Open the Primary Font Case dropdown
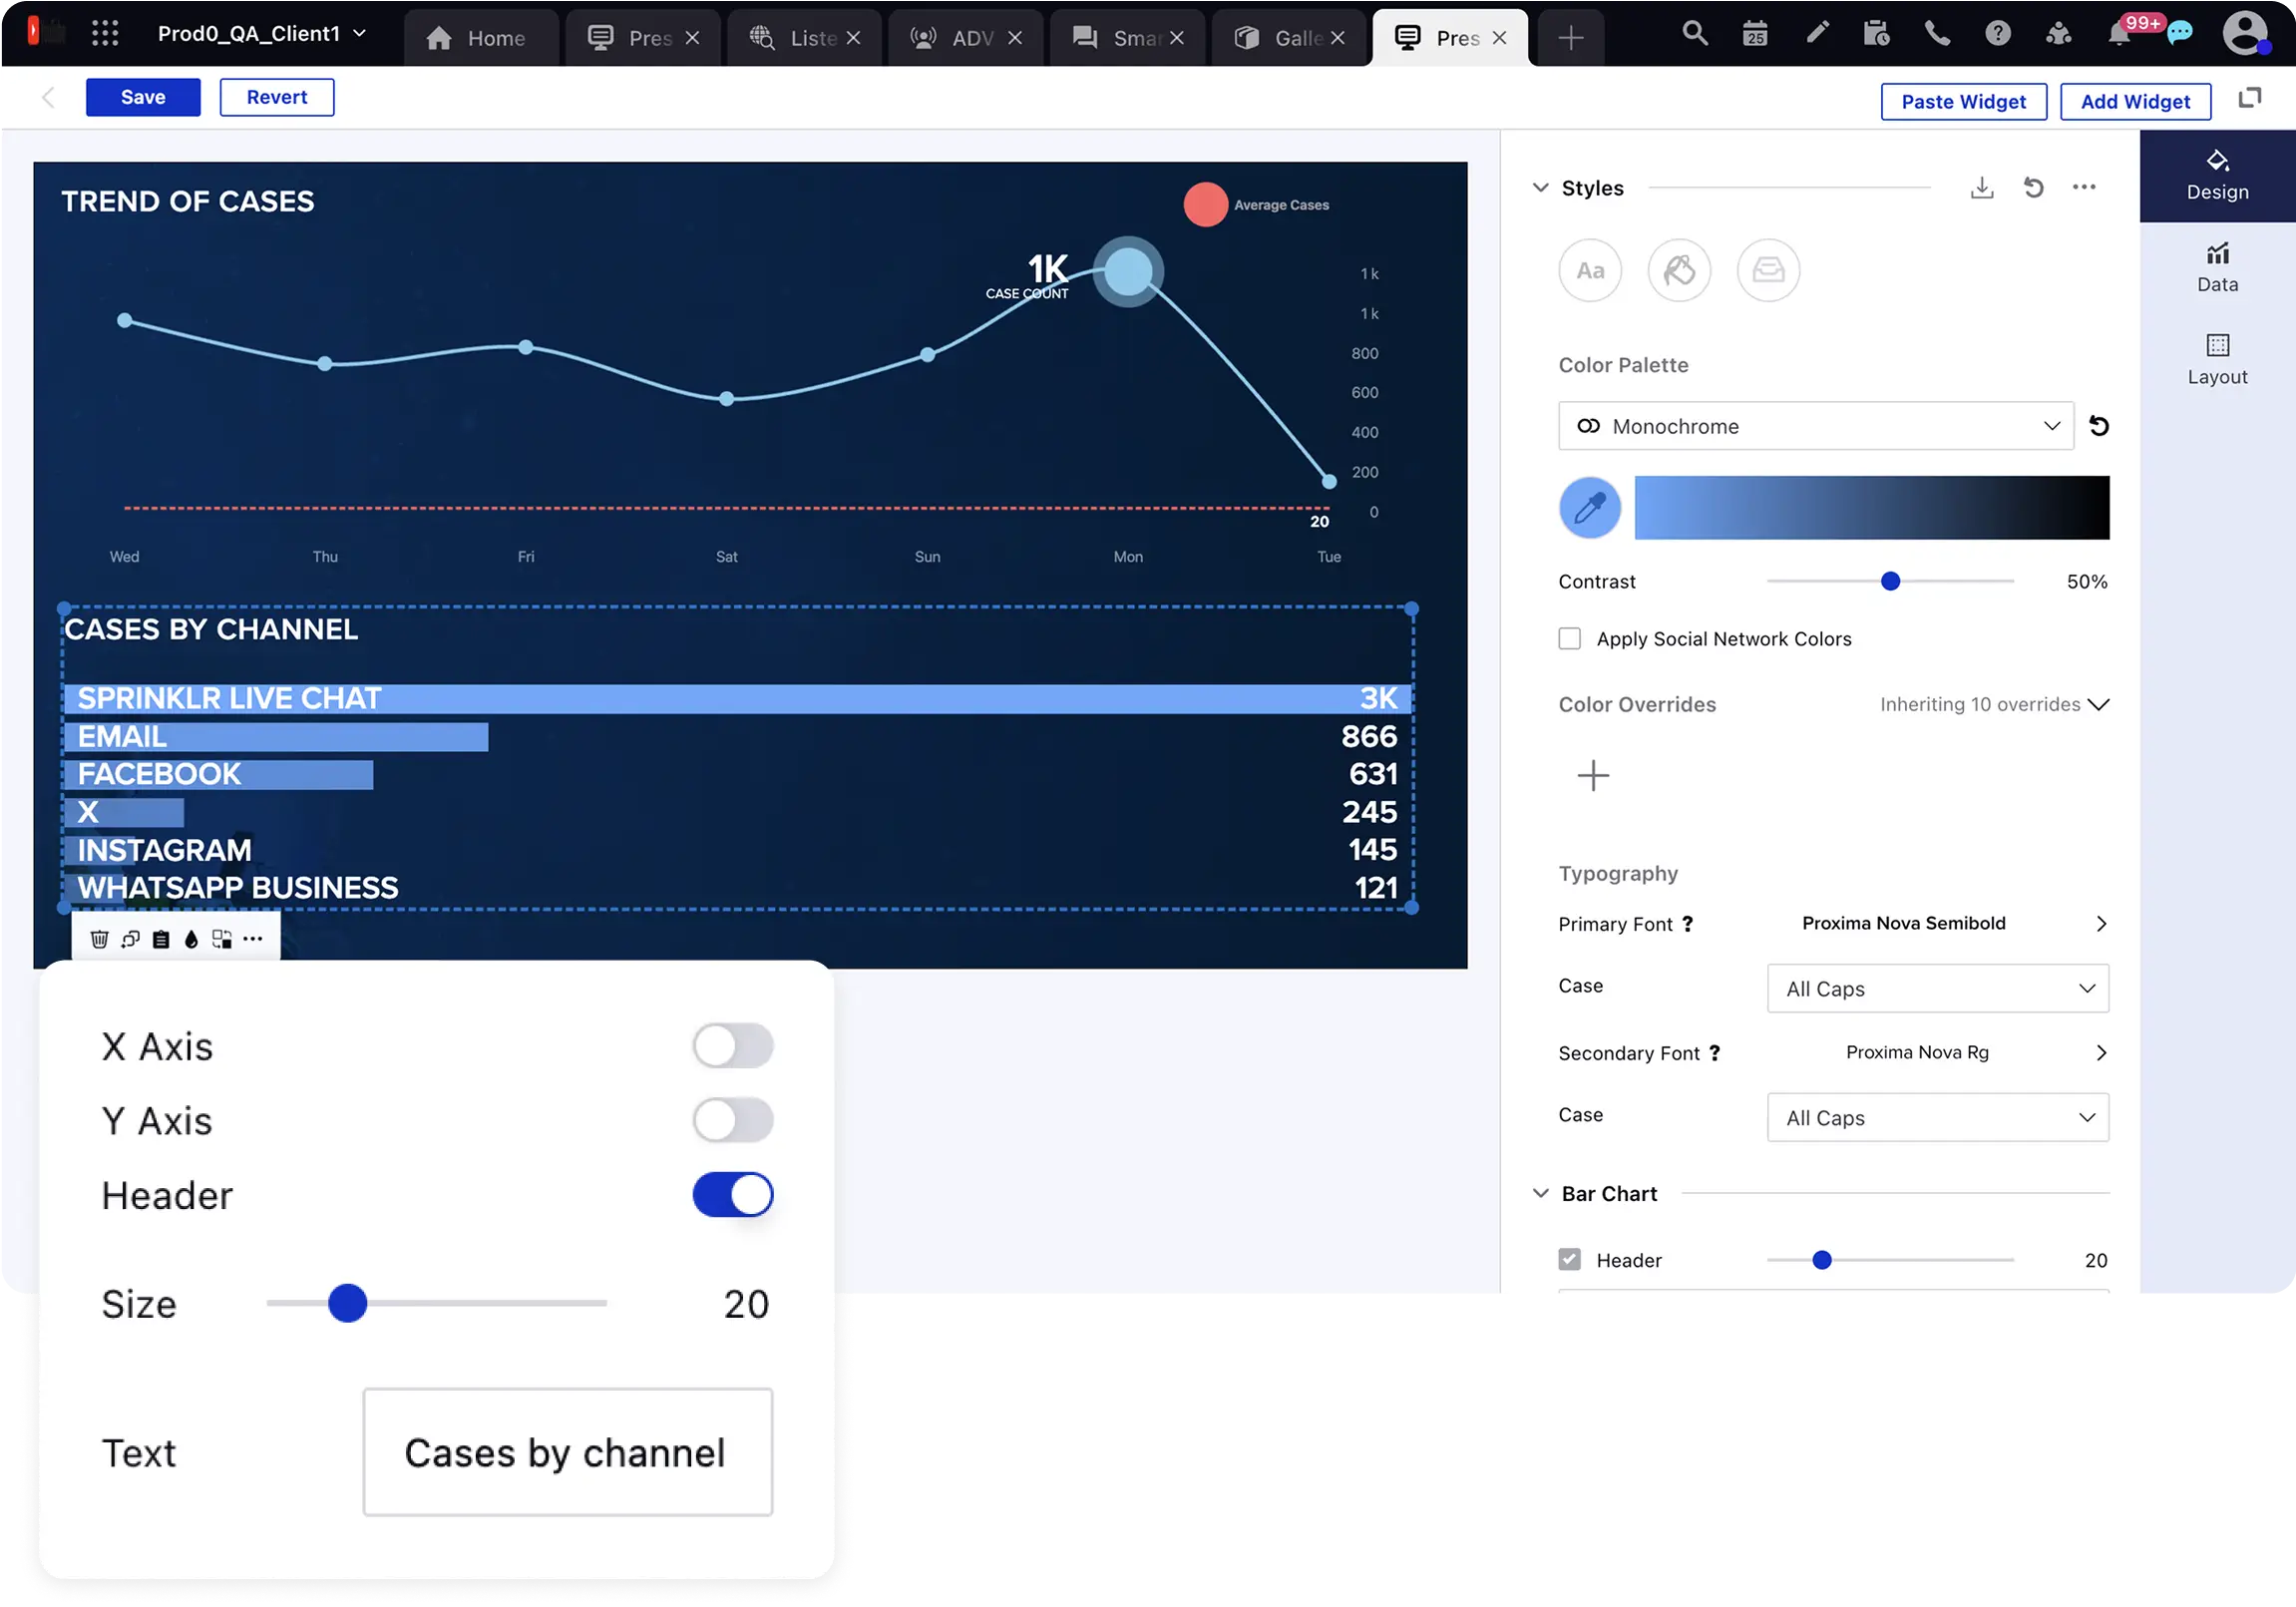Viewport: 2296px width, 1607px height. [x=1937, y=988]
